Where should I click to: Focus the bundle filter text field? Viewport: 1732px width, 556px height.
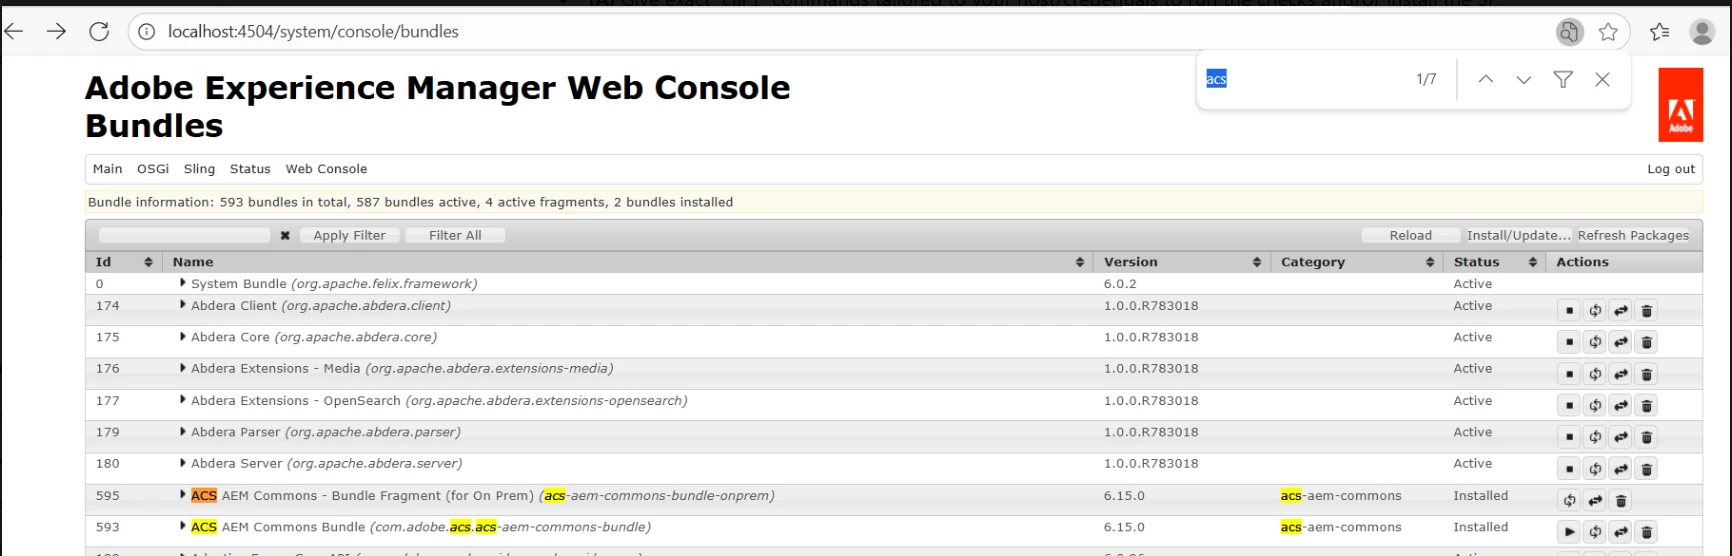[185, 235]
